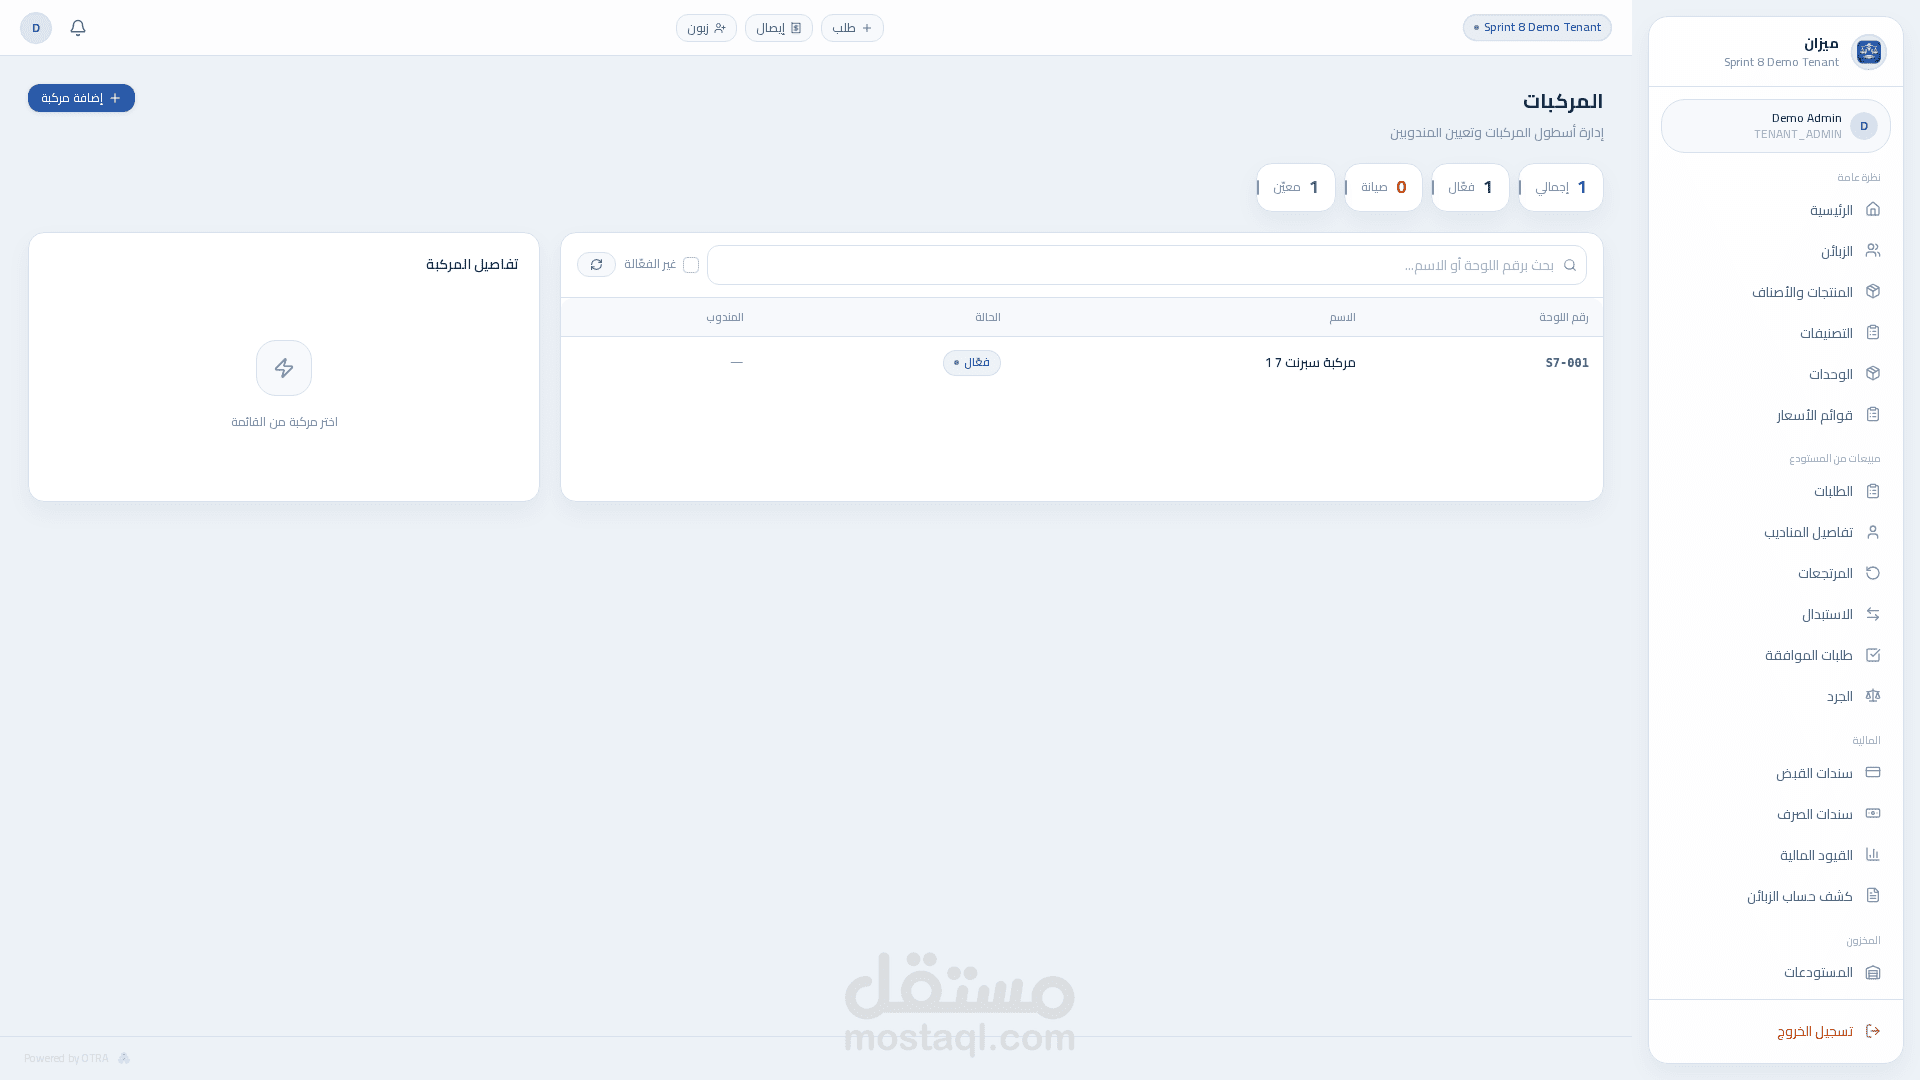Click the home icon for الرئيسية

coord(1873,209)
